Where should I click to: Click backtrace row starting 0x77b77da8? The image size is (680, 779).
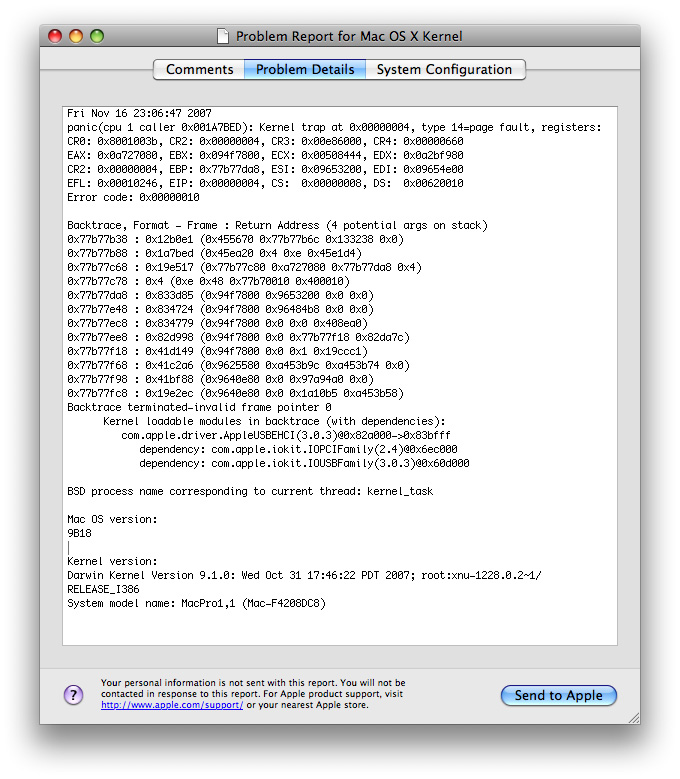tap(221, 295)
